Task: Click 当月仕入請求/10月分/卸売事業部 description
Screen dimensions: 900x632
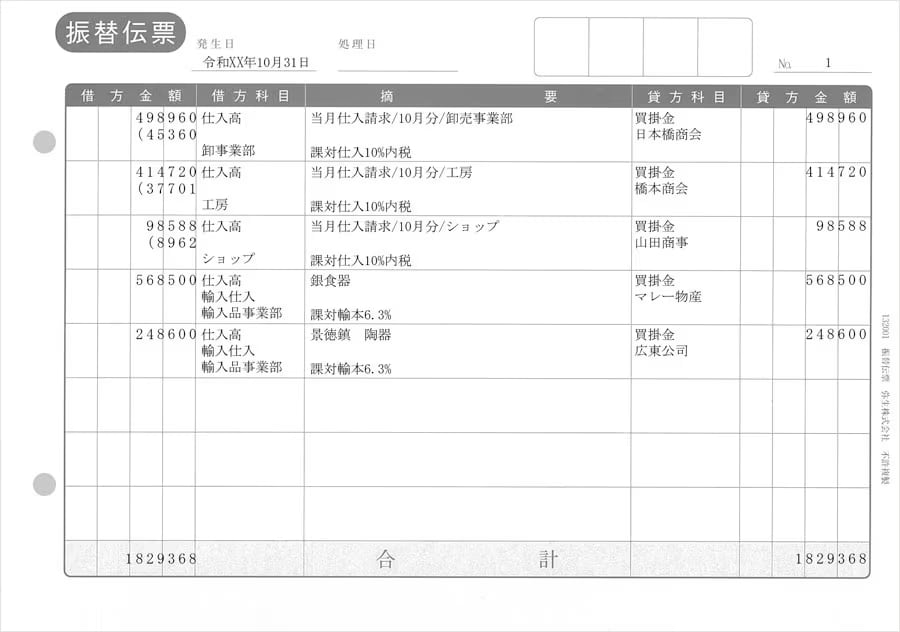Action: pos(412,118)
